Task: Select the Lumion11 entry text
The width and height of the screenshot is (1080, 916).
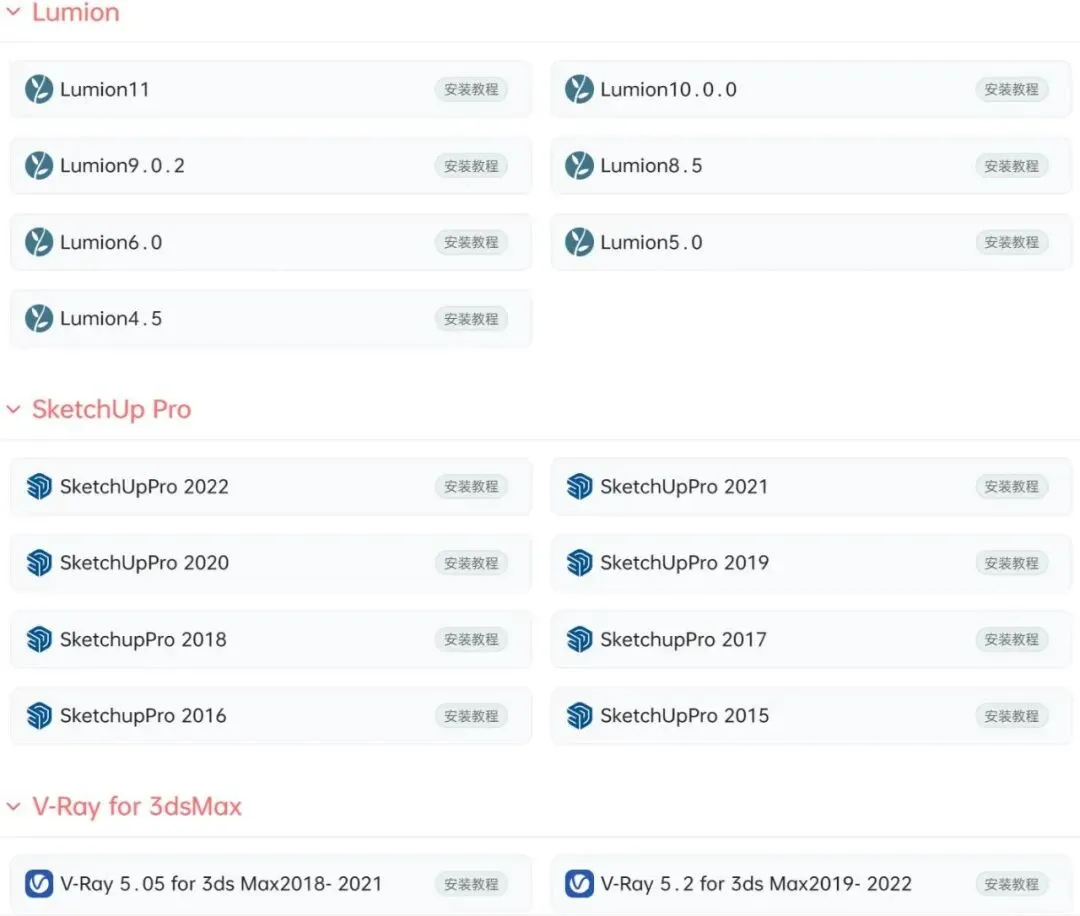Action: pyautogui.click(x=105, y=90)
